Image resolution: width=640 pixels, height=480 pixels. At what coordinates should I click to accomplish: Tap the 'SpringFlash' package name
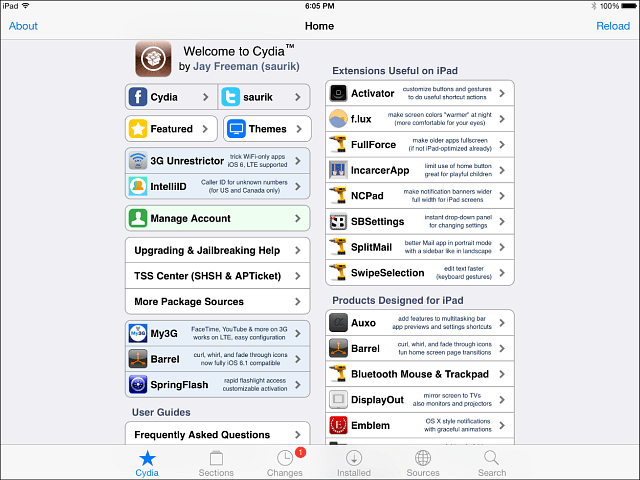click(x=179, y=384)
